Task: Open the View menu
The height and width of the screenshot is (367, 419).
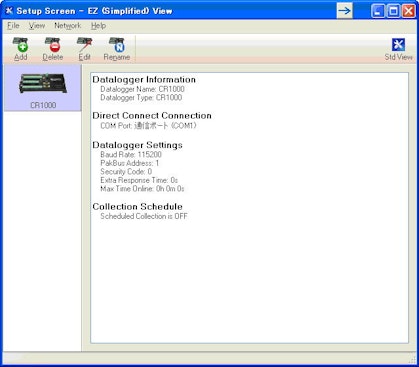Action: pos(37,26)
